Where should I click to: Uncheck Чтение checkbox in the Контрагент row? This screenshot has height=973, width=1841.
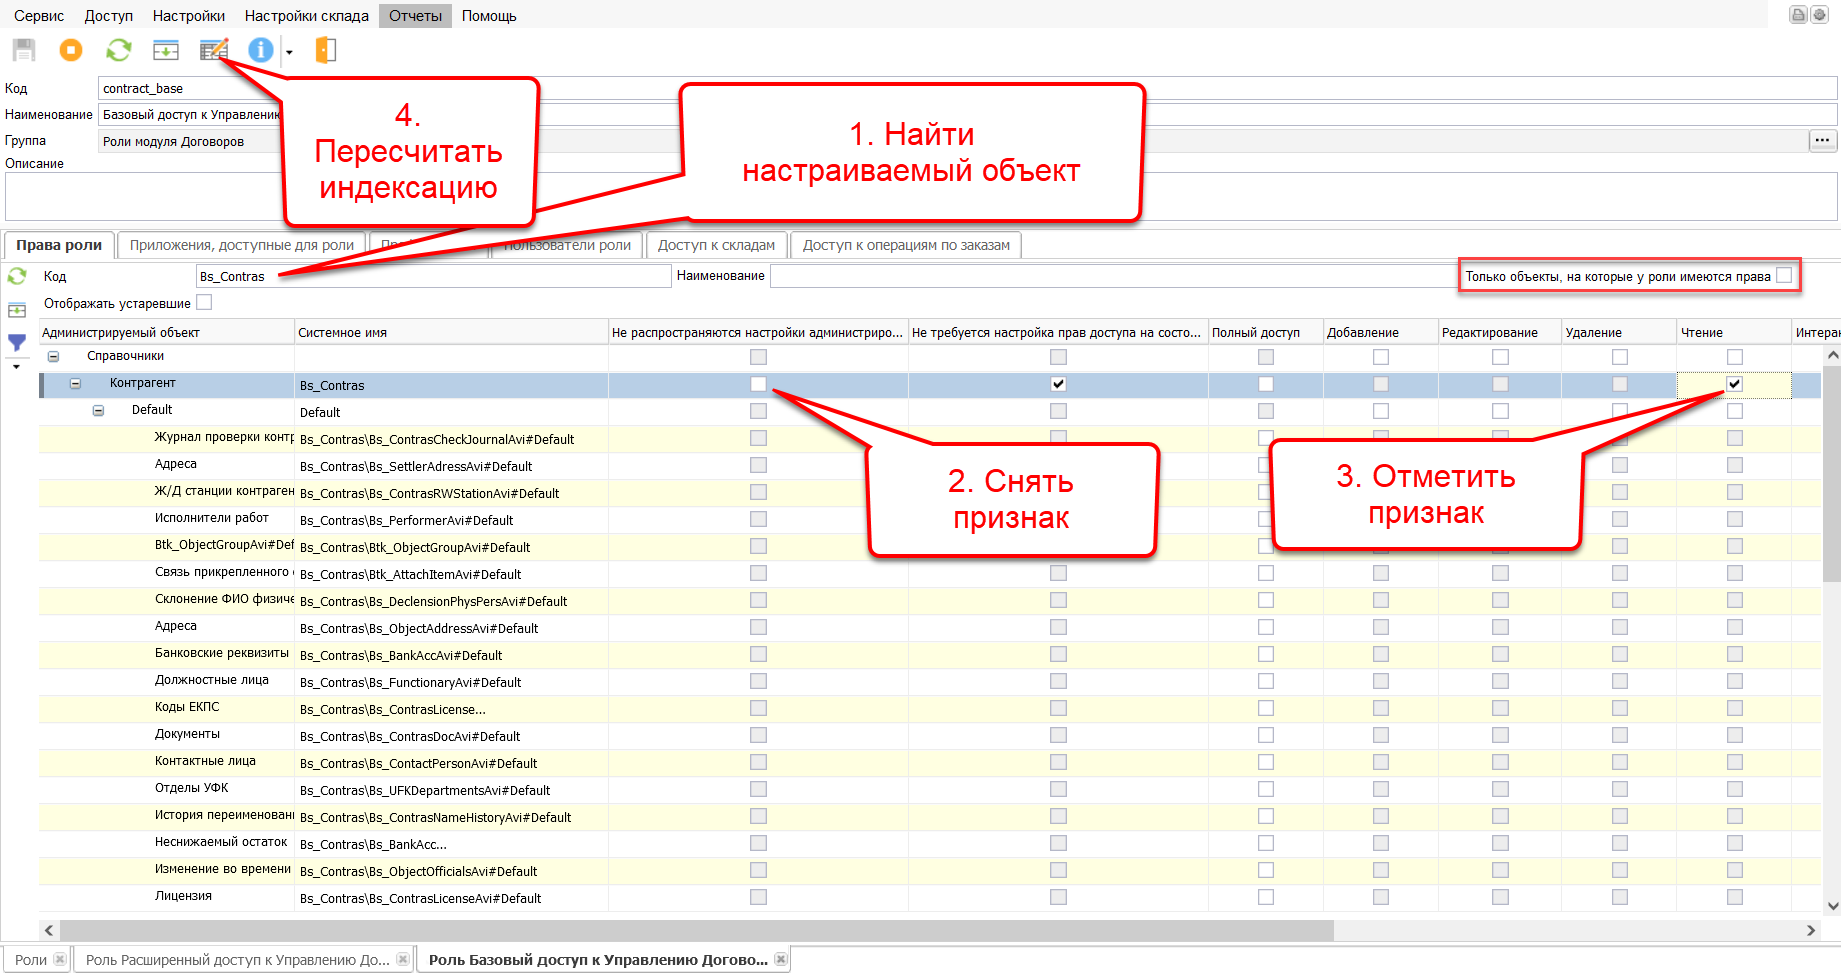coord(1734,384)
